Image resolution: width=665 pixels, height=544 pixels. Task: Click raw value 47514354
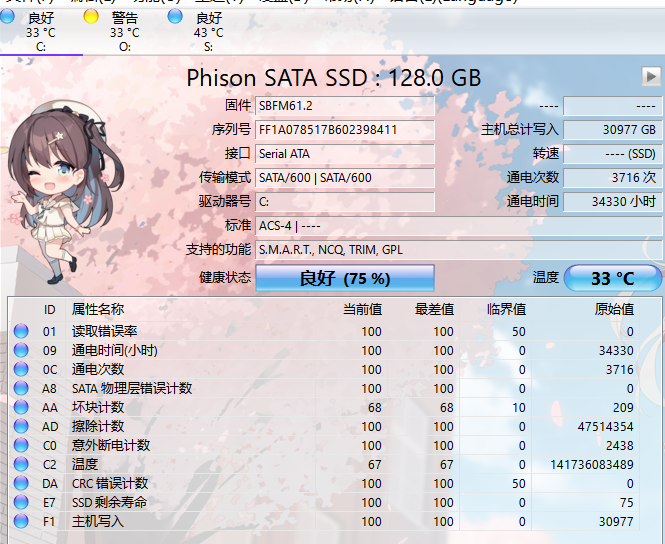click(606, 427)
